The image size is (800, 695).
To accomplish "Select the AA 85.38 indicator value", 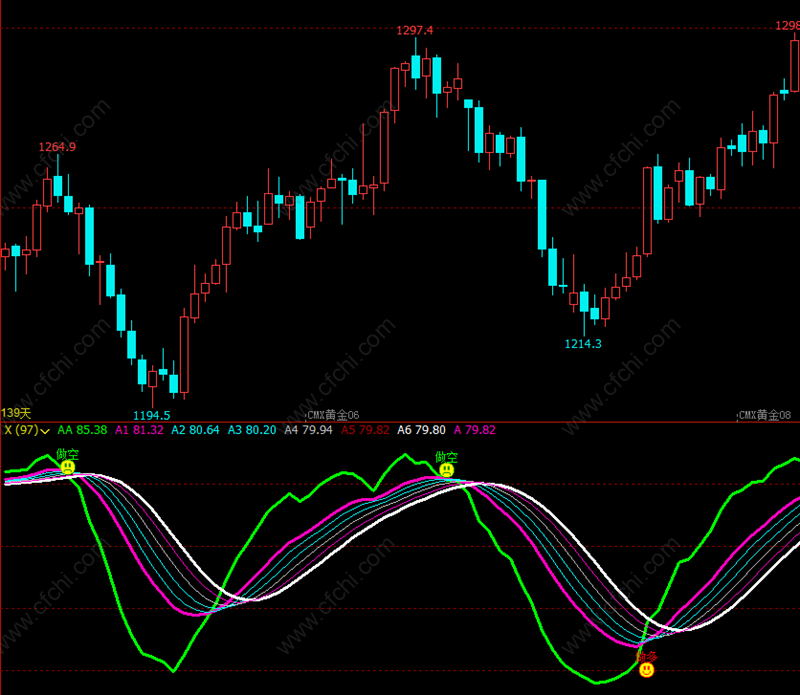I will (82, 430).
